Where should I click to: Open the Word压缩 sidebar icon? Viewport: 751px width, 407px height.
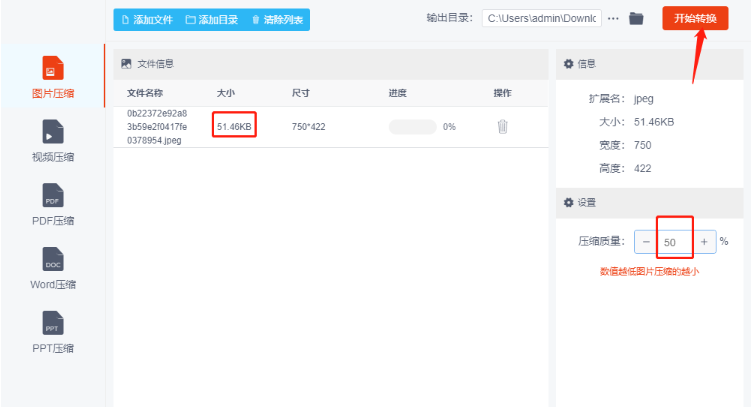pyautogui.click(x=53, y=259)
